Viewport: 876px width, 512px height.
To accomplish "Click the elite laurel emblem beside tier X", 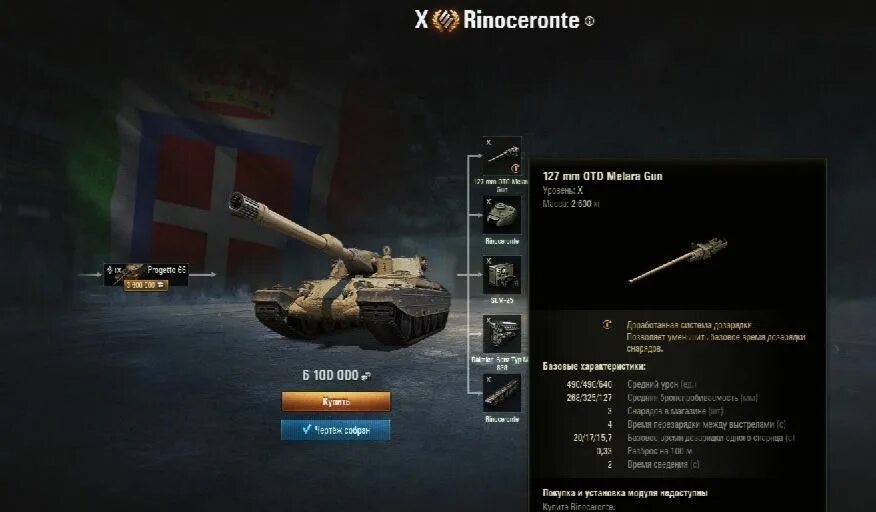I will coord(445,21).
